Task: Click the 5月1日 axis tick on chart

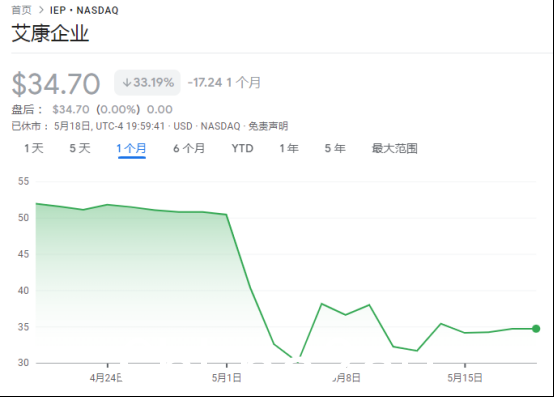Action: (226, 378)
